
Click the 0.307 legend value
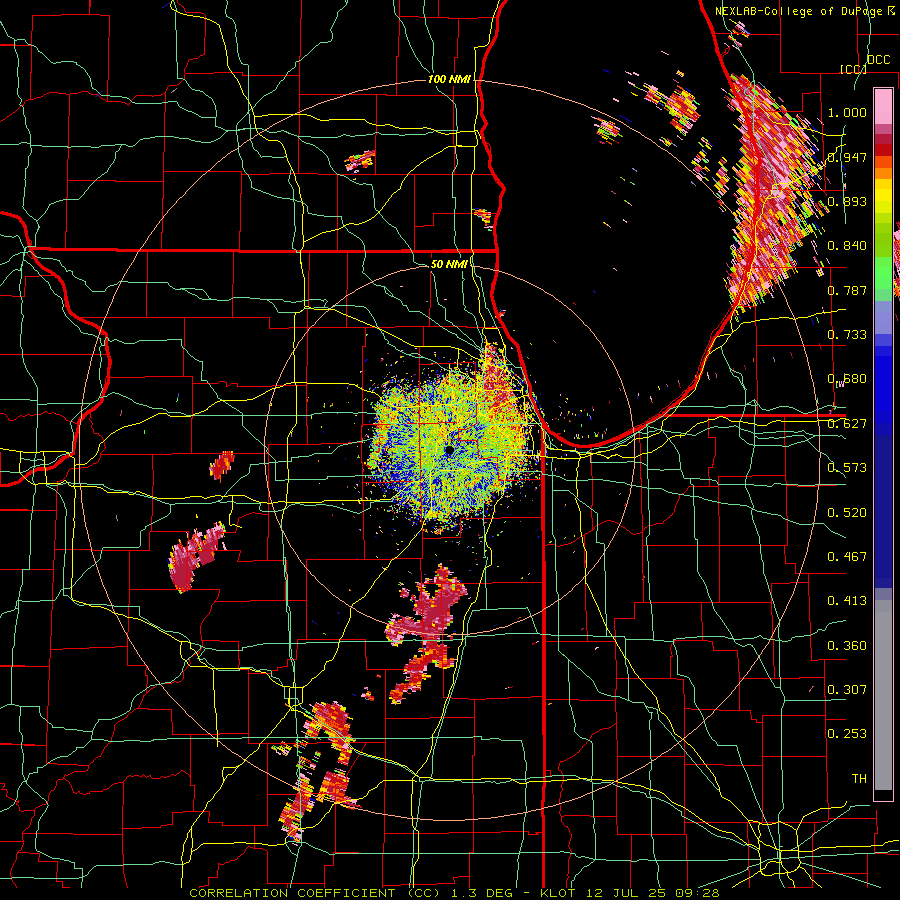click(x=847, y=690)
